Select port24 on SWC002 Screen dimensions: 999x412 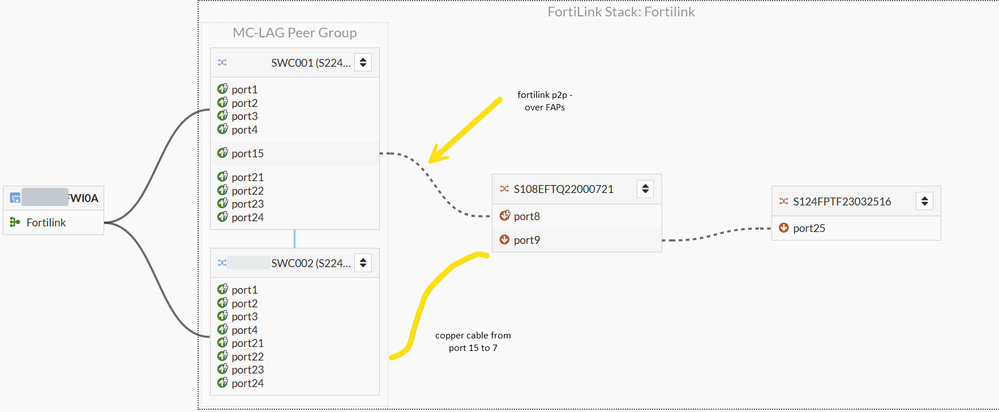click(247, 383)
